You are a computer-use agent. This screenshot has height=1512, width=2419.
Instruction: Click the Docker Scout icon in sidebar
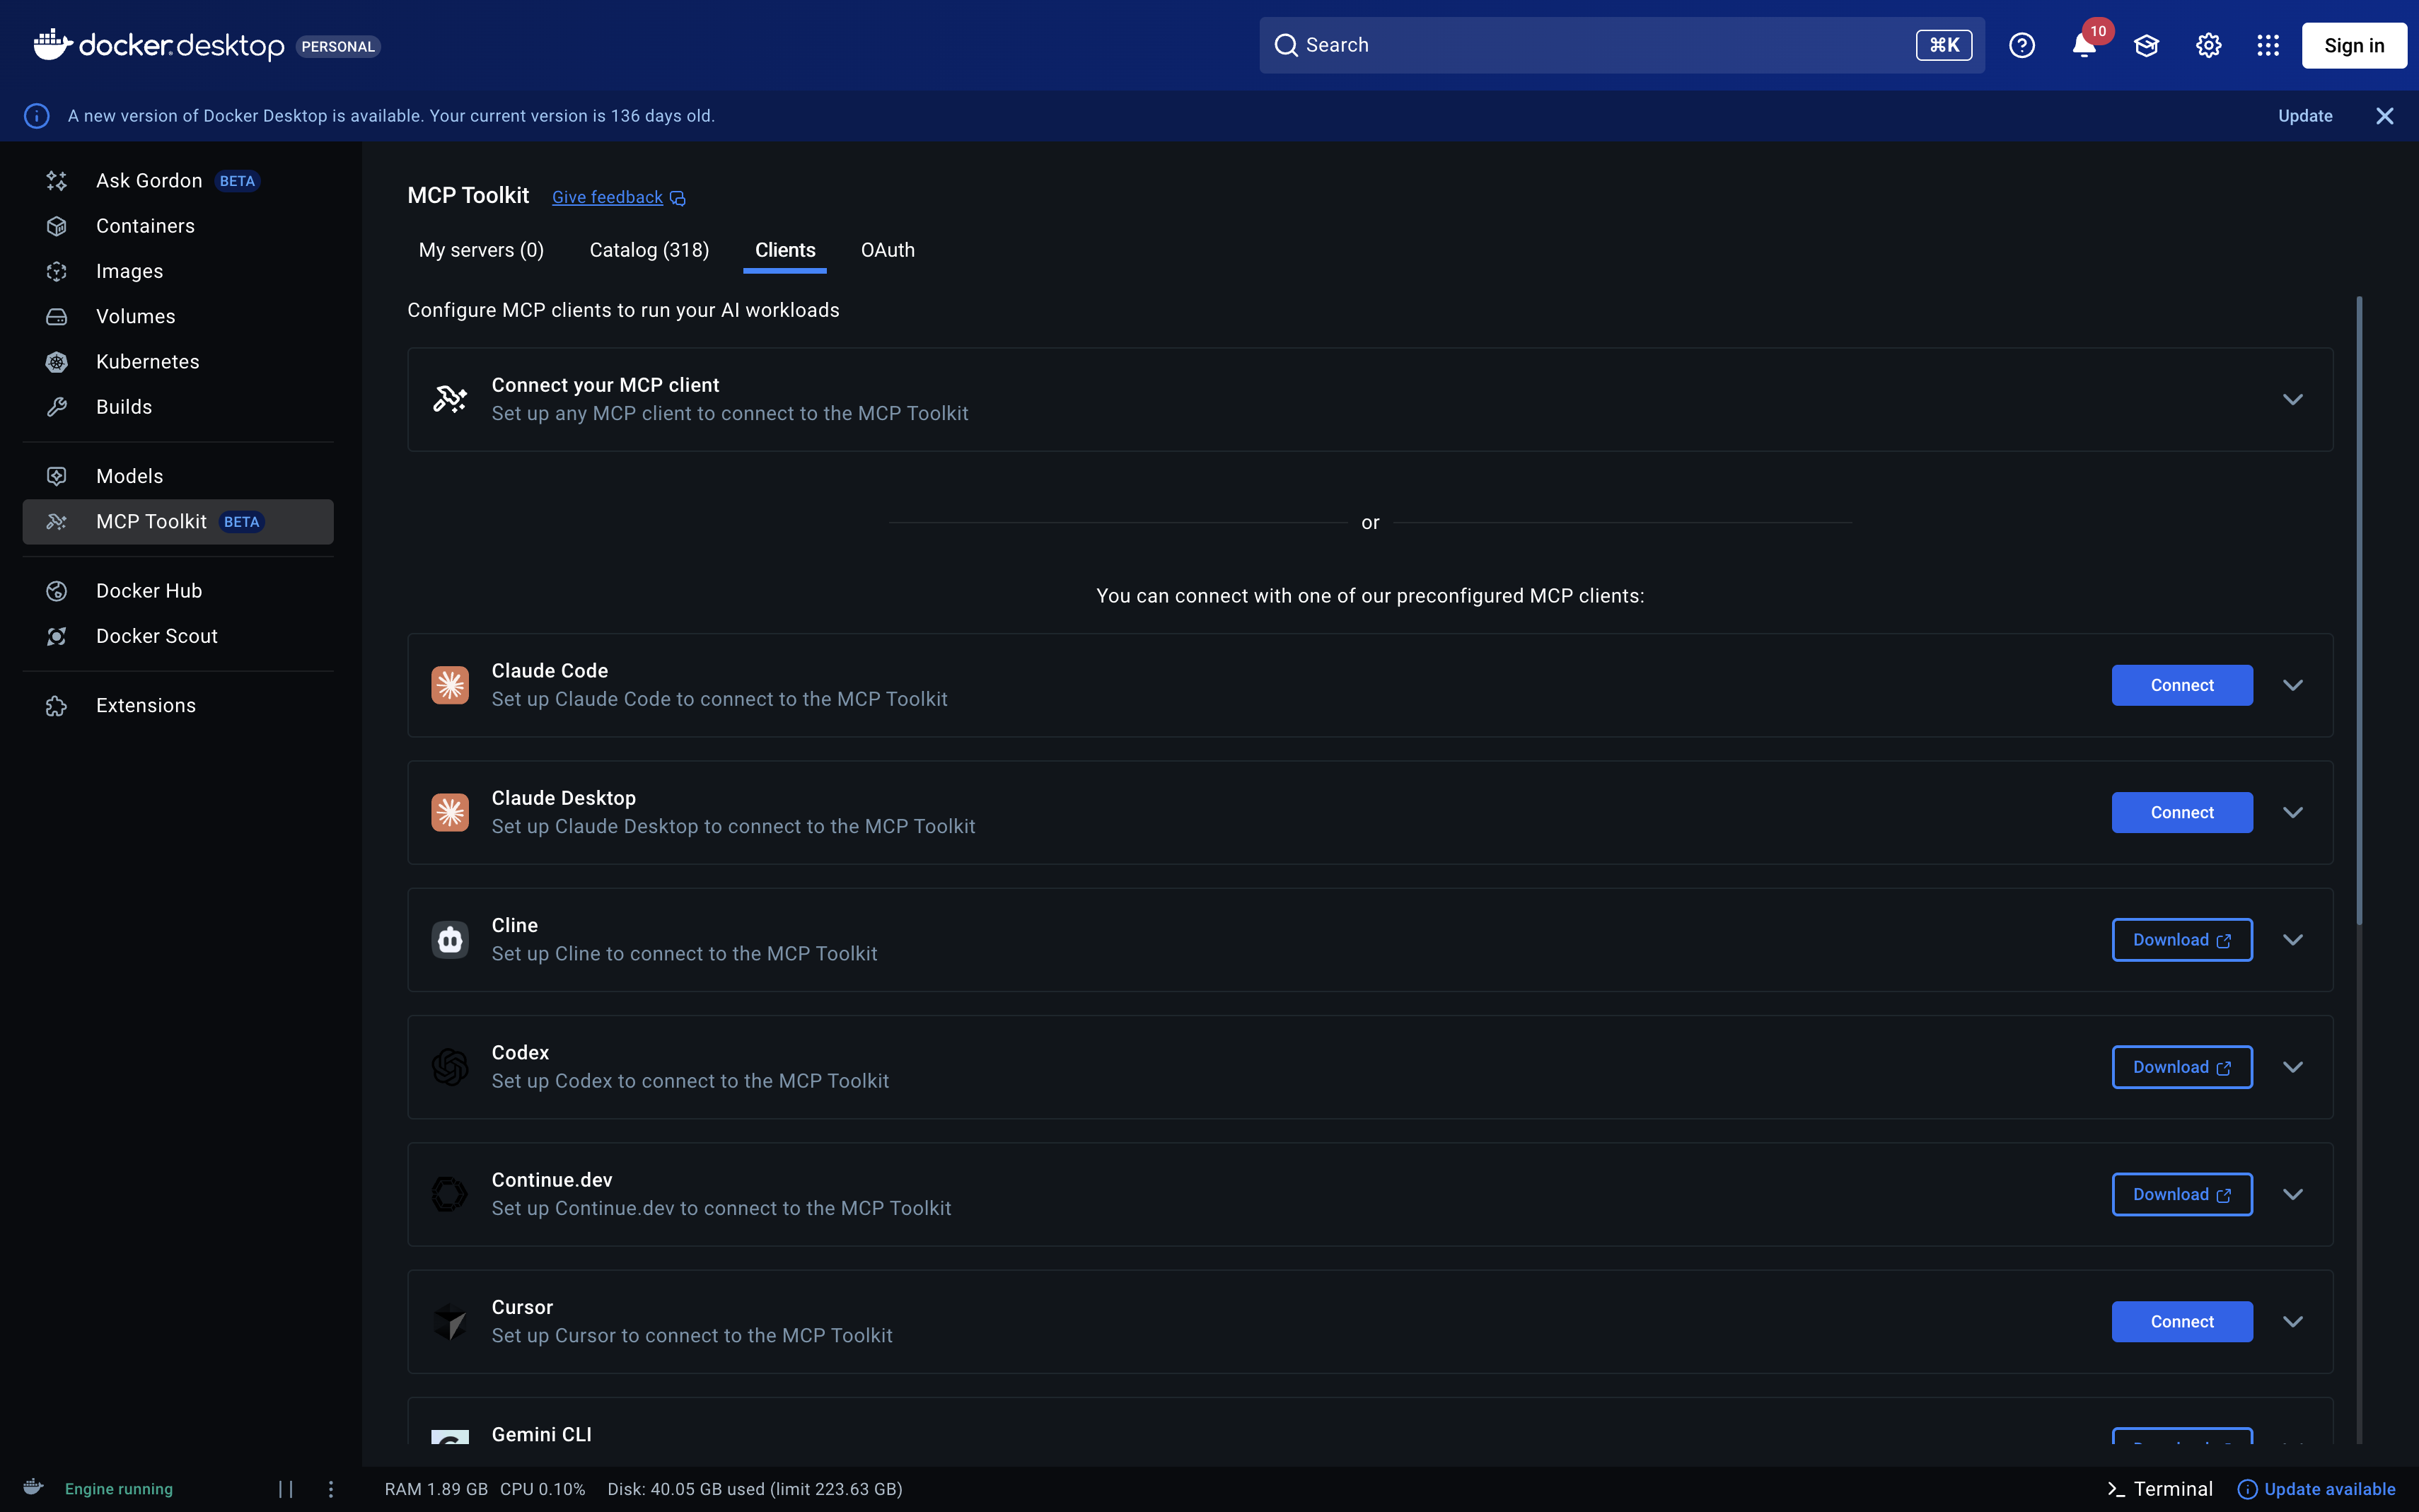point(57,636)
